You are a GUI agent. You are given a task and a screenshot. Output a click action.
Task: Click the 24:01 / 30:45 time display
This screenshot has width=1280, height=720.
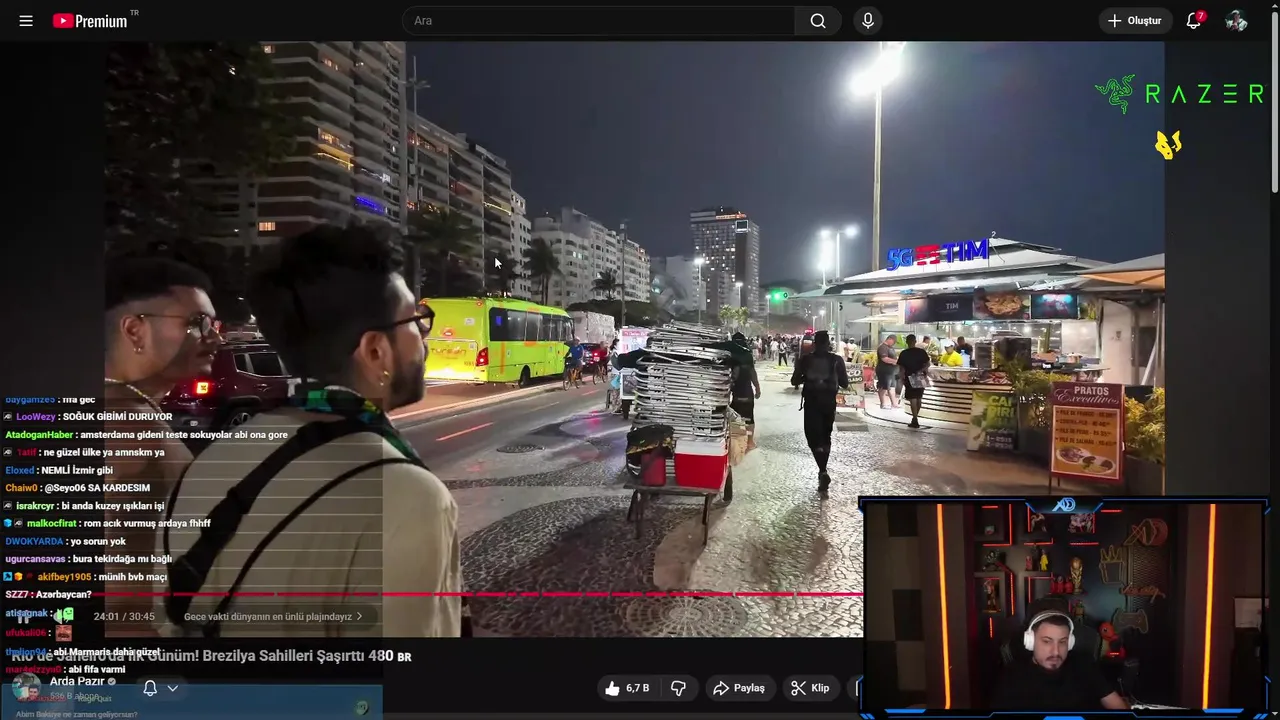(124, 617)
